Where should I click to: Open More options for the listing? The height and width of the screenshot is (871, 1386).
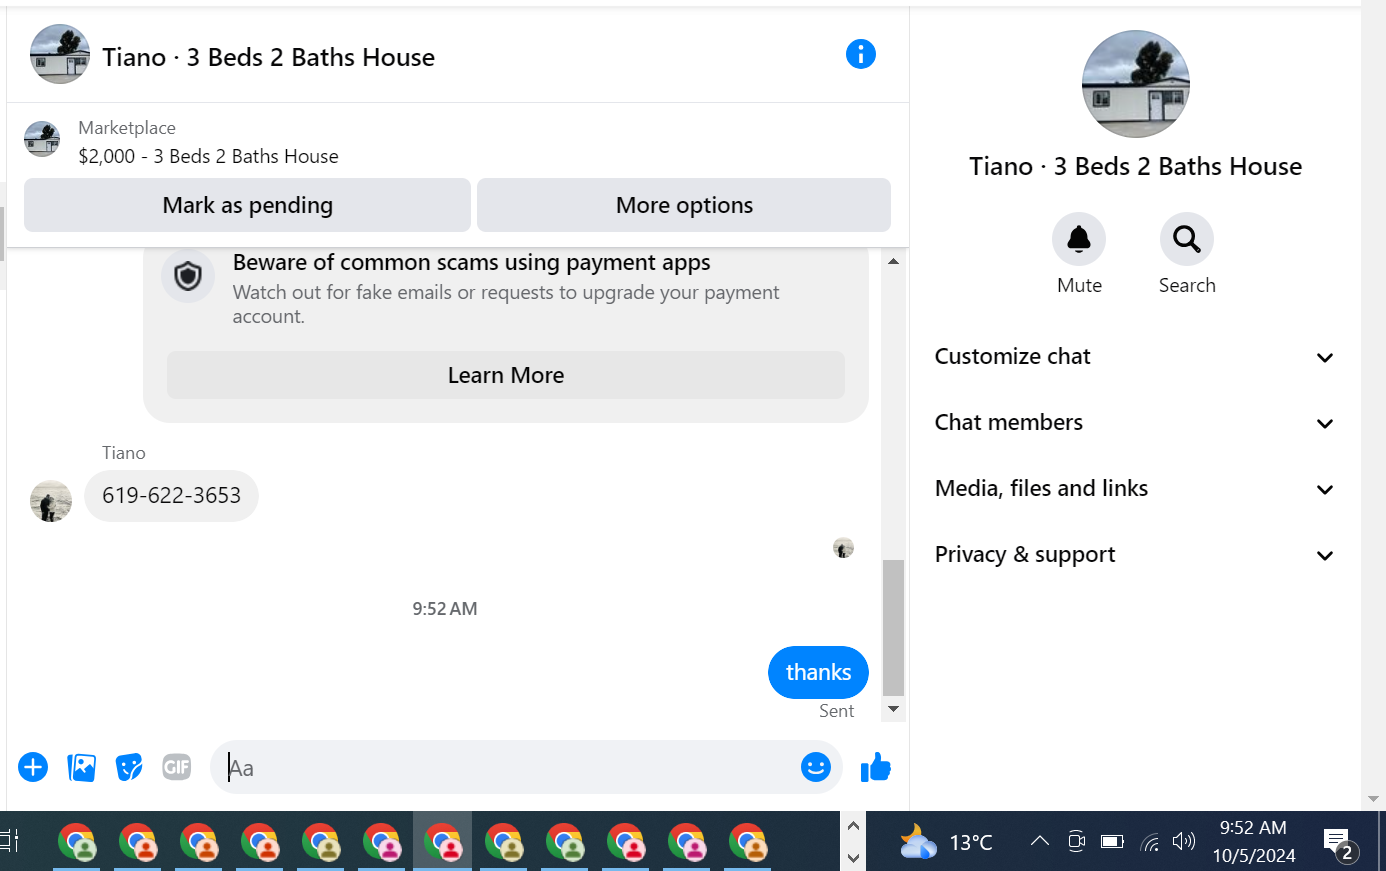pyautogui.click(x=684, y=205)
